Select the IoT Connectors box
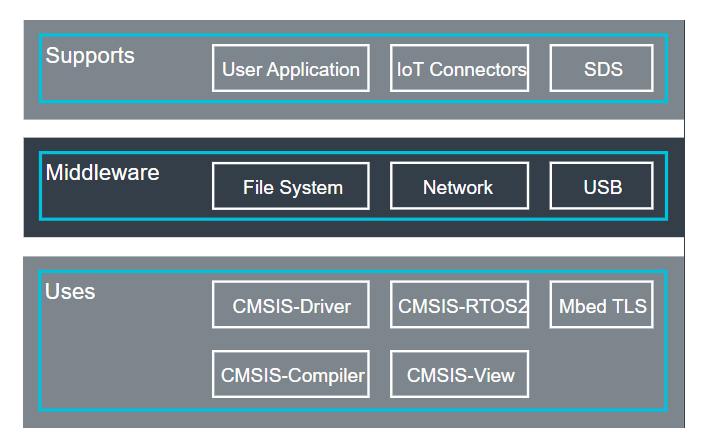 460,69
